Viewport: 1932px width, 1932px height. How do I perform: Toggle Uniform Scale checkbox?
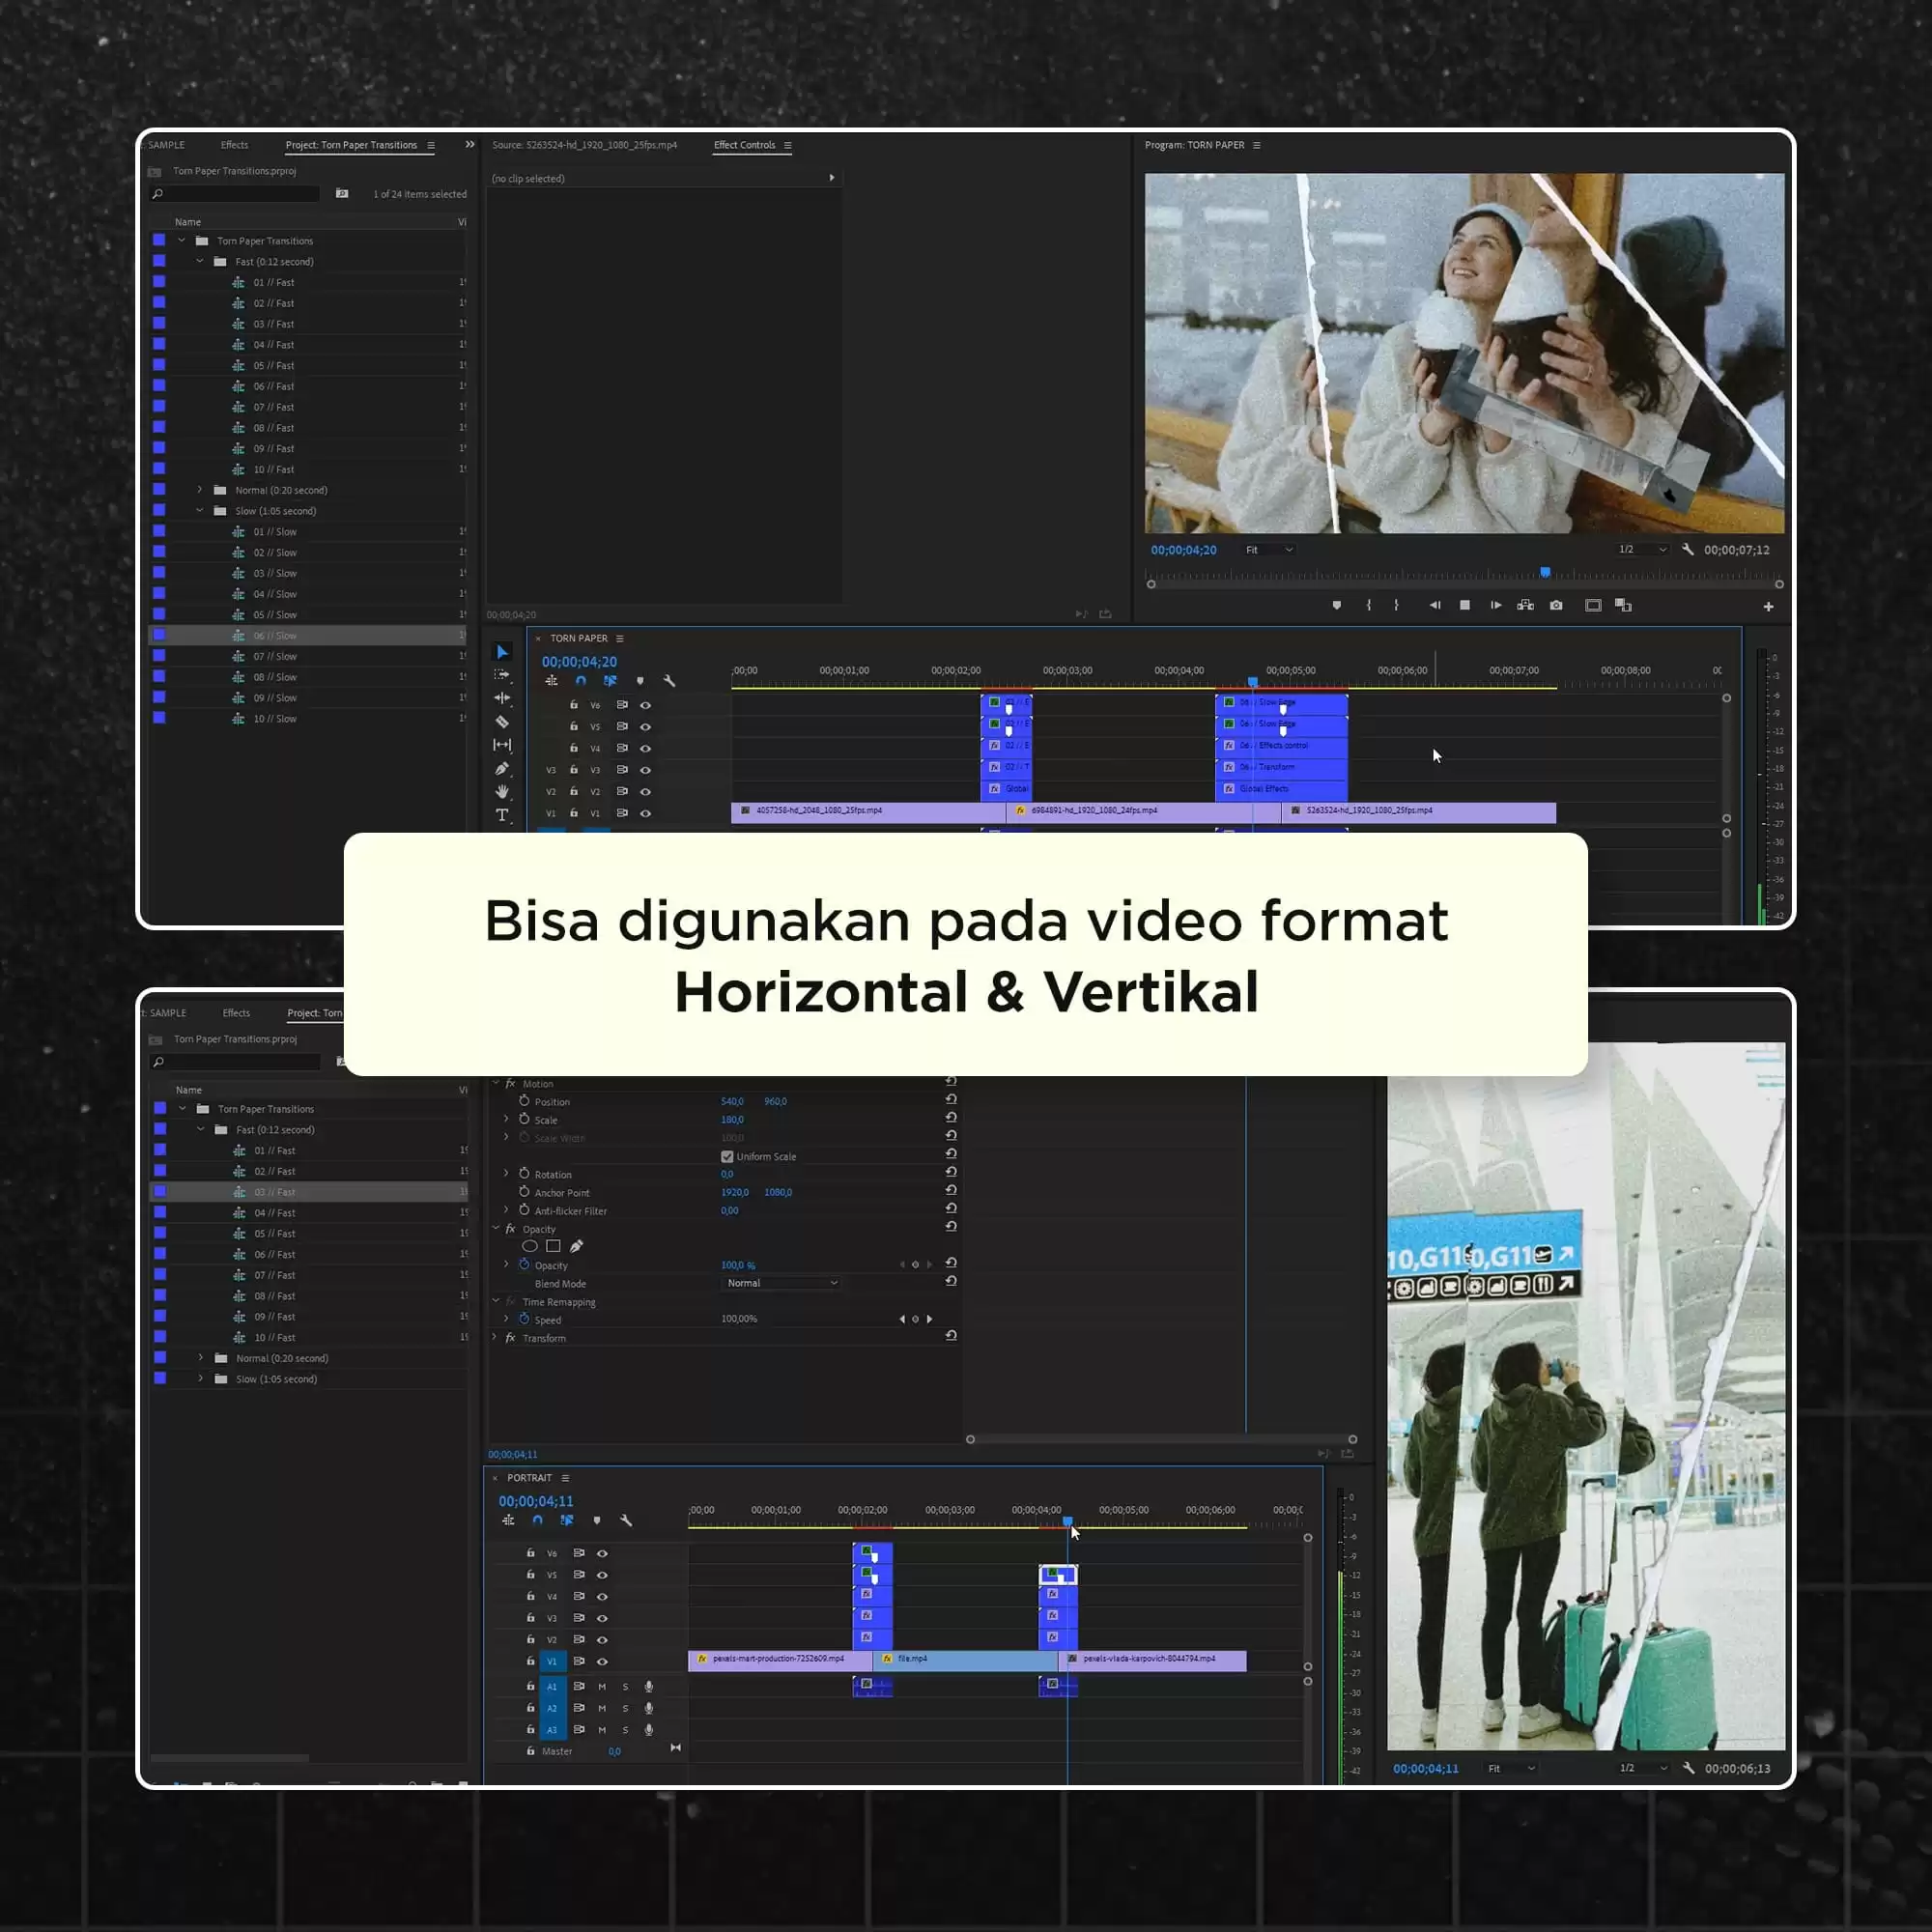727,1157
